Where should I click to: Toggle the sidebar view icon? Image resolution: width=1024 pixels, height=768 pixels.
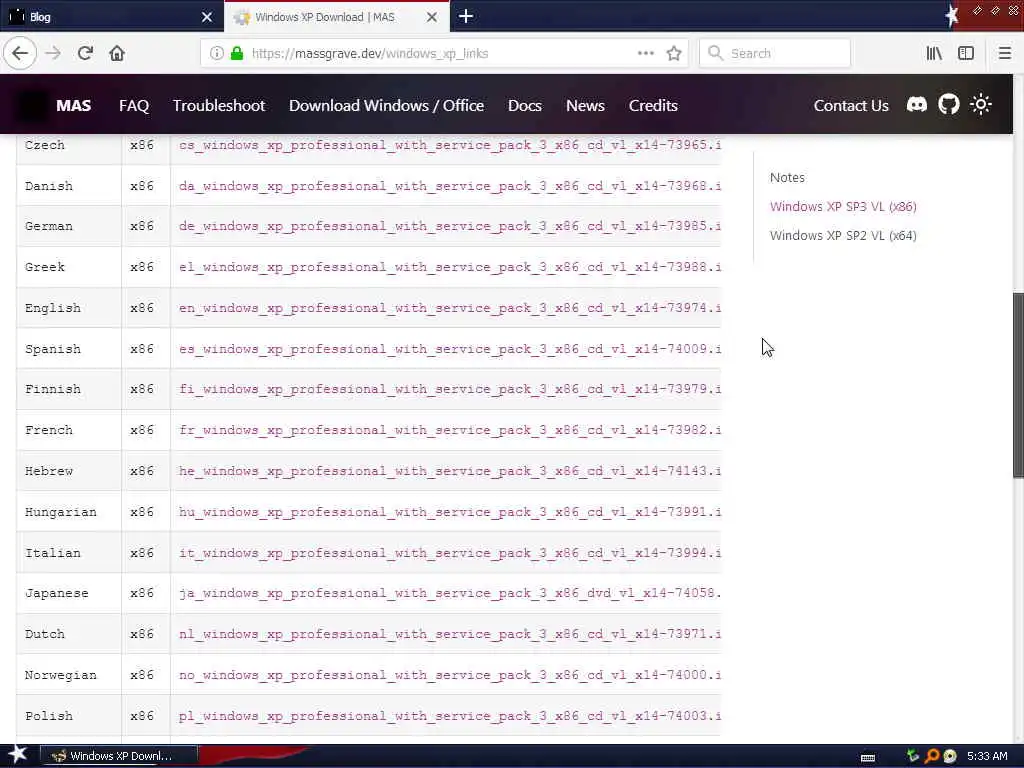coord(966,53)
